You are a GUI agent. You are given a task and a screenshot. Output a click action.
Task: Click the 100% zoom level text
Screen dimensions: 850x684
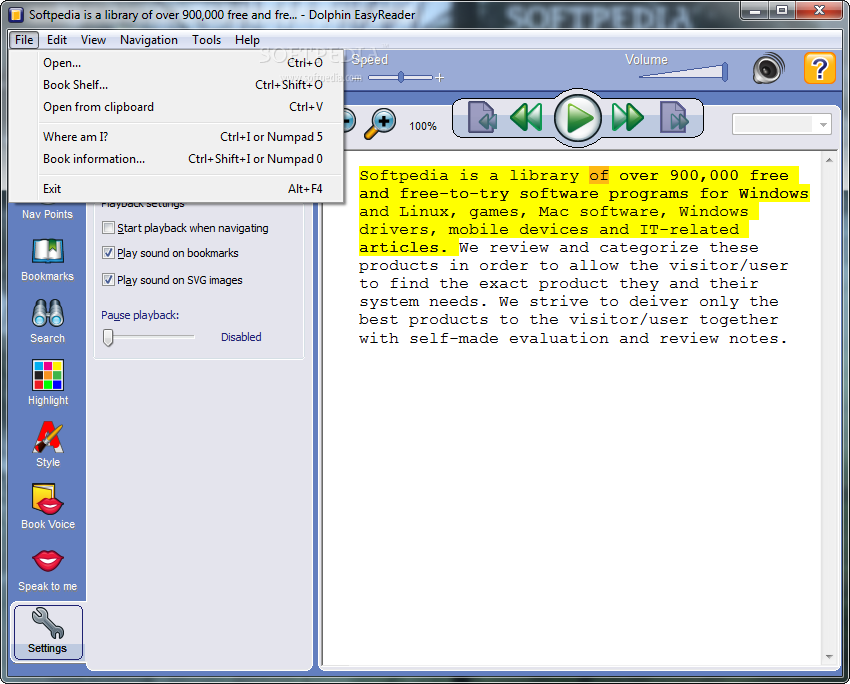click(x=423, y=126)
